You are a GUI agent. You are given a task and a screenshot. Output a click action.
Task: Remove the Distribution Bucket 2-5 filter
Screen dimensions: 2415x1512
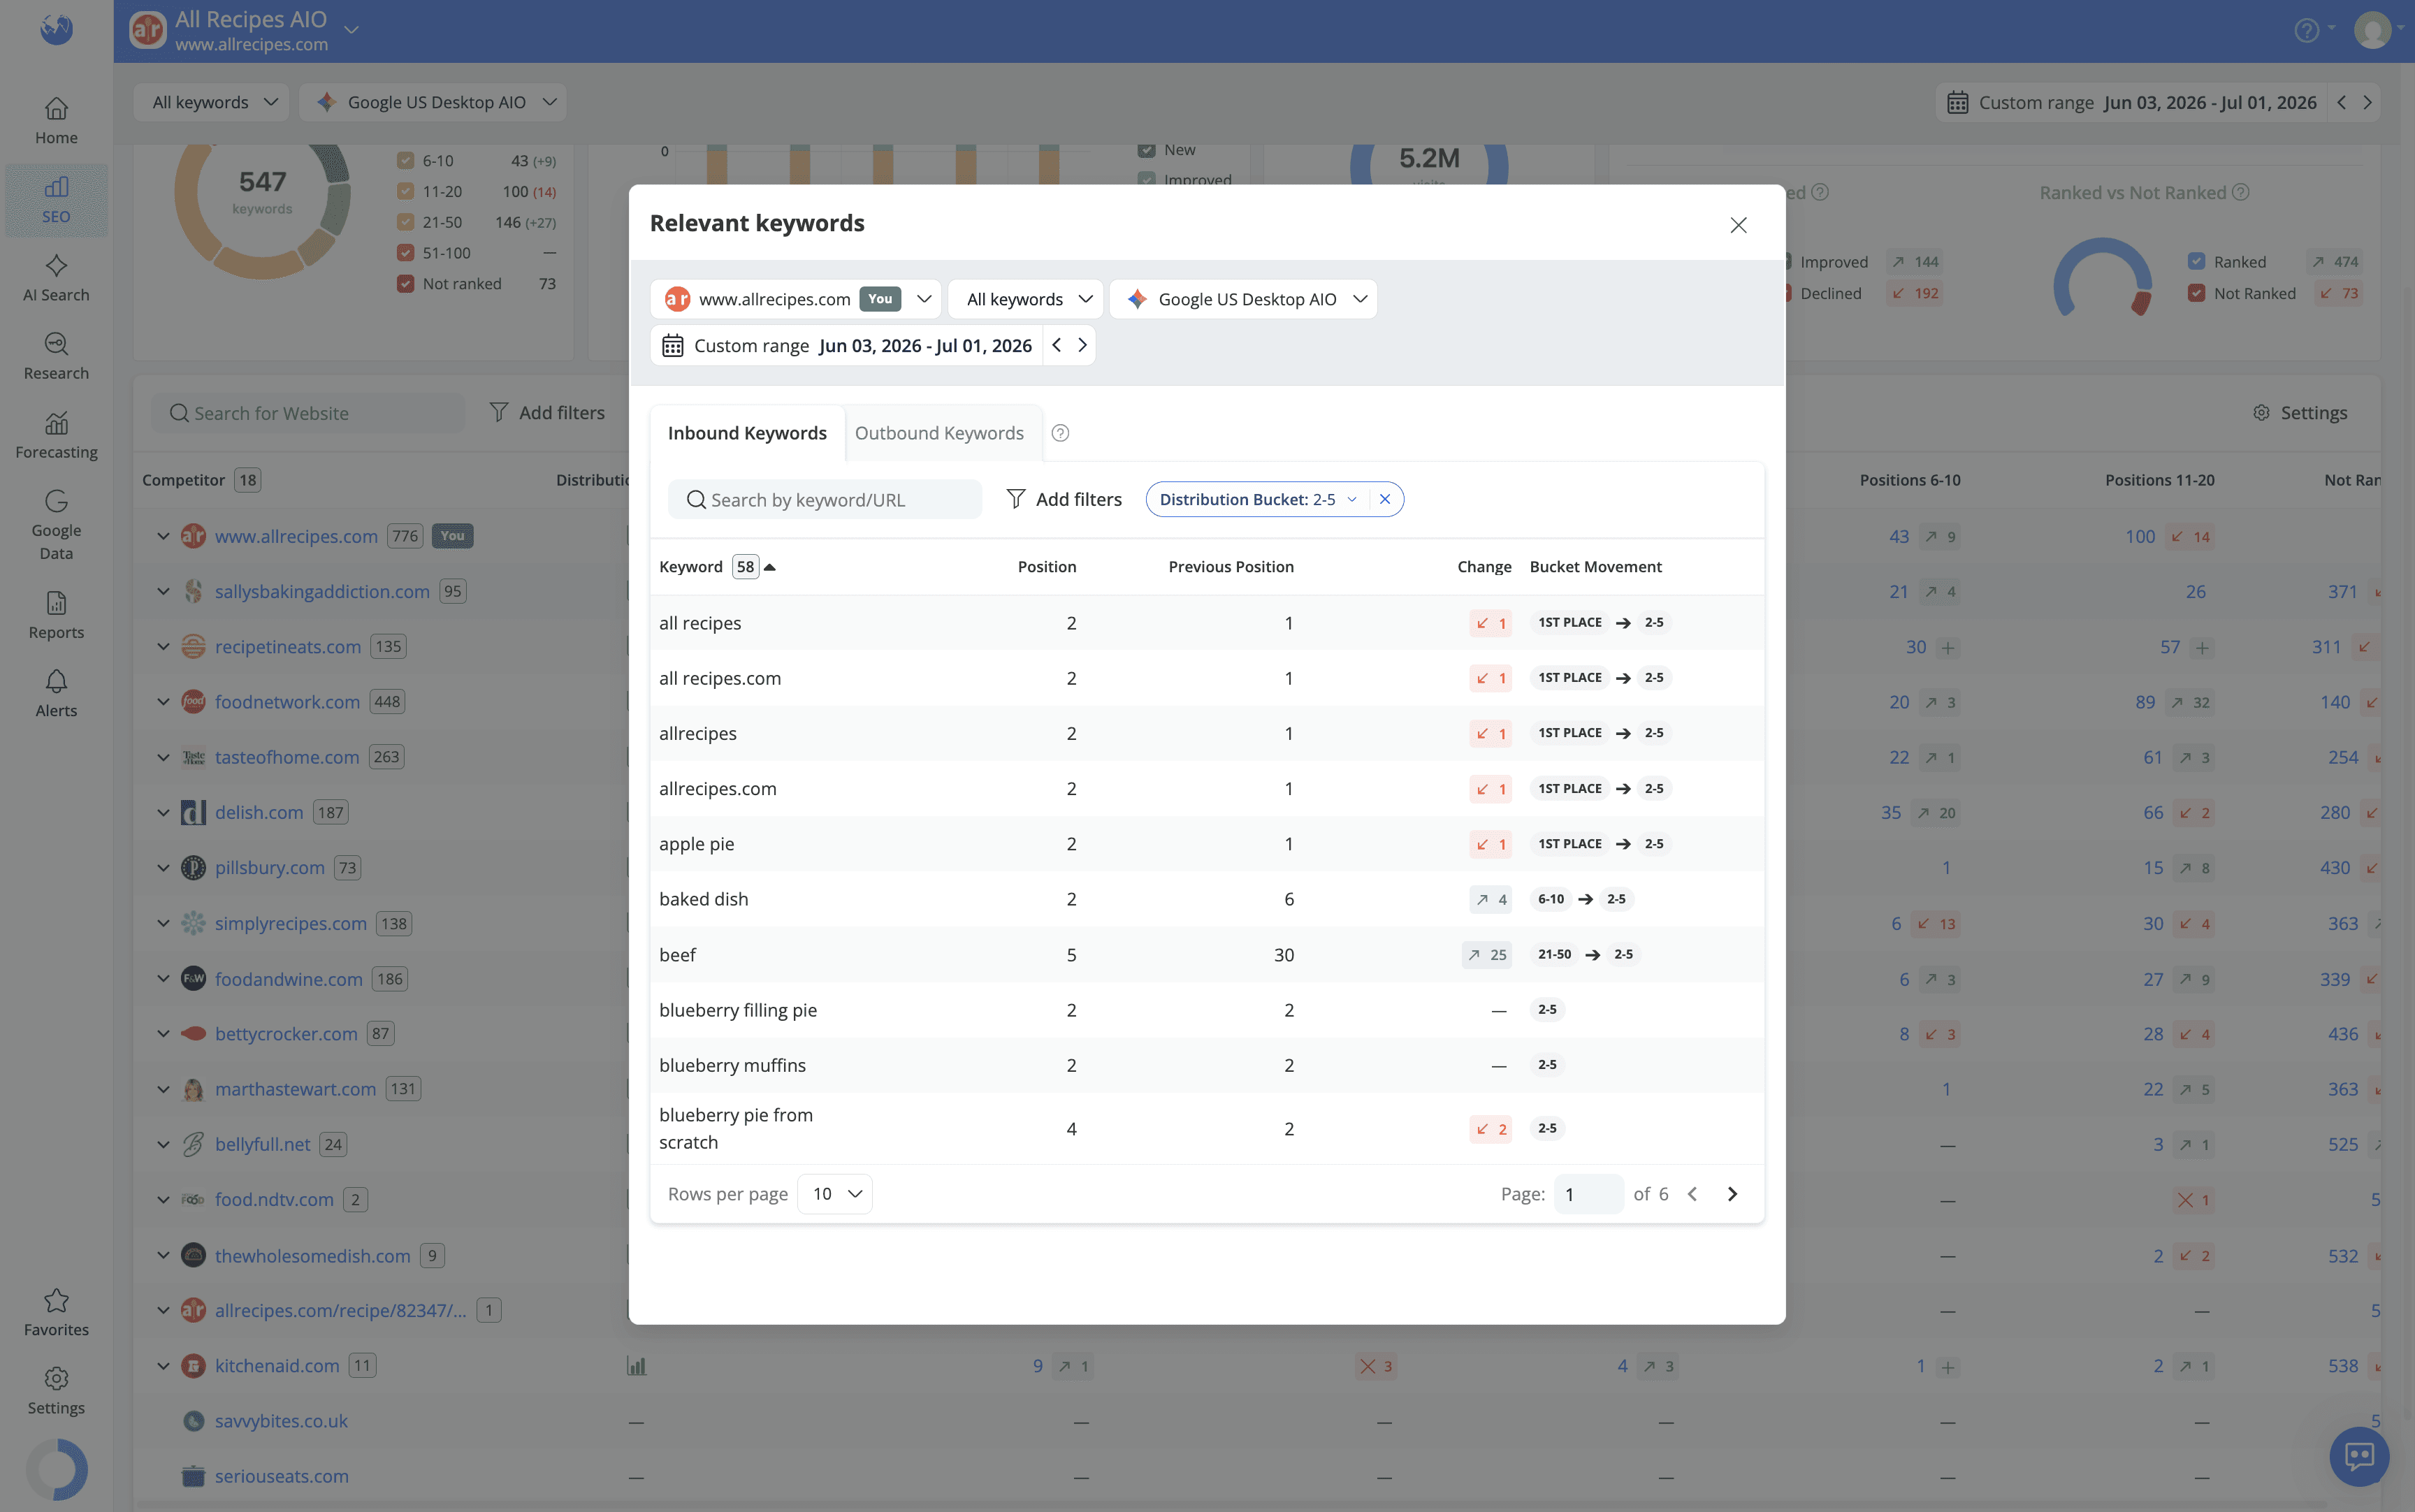click(x=1384, y=499)
